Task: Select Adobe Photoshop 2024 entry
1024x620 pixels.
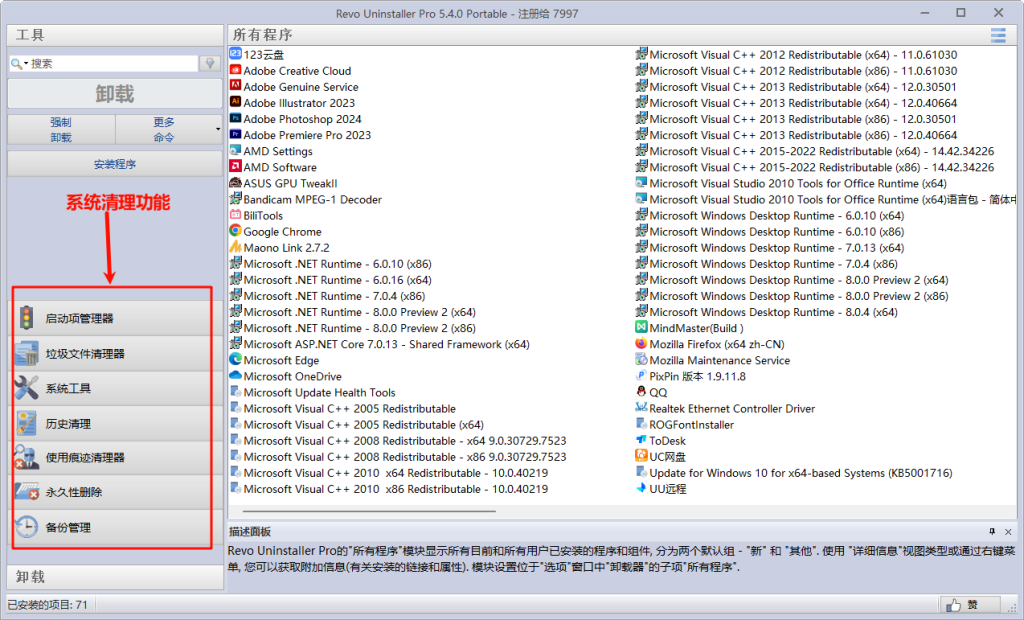Action: (302, 119)
